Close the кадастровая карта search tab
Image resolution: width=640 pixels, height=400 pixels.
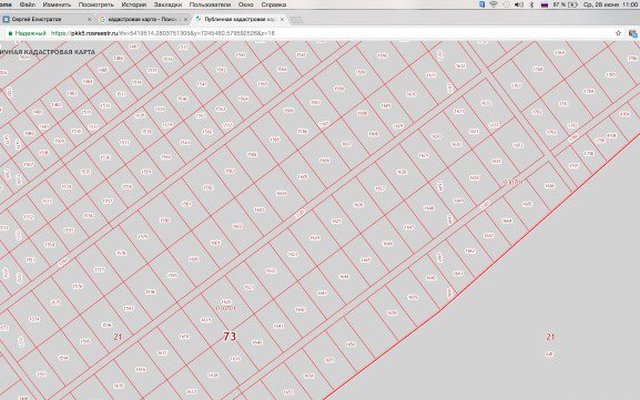(x=186, y=19)
